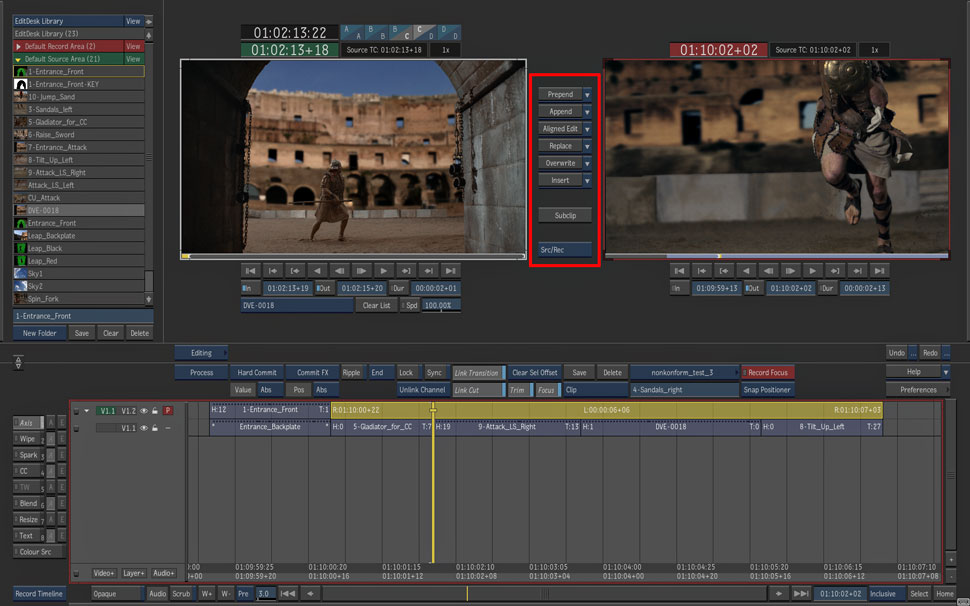Toggle the Ripple edit mode
Image resolution: width=970 pixels, height=606 pixels.
351,372
